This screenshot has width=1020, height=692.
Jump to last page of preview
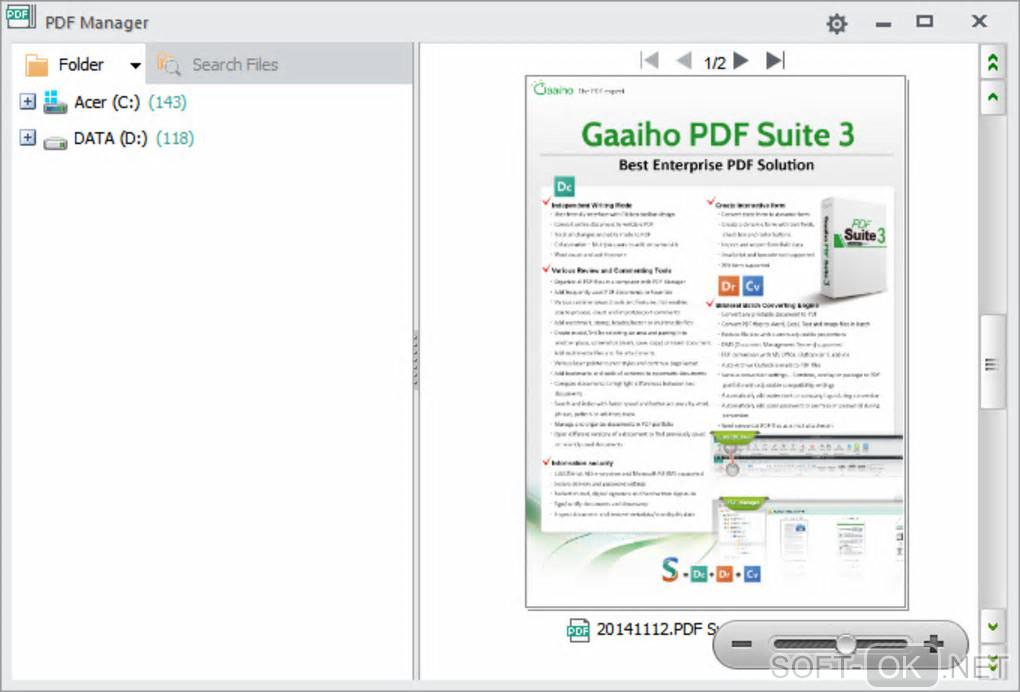pos(775,60)
